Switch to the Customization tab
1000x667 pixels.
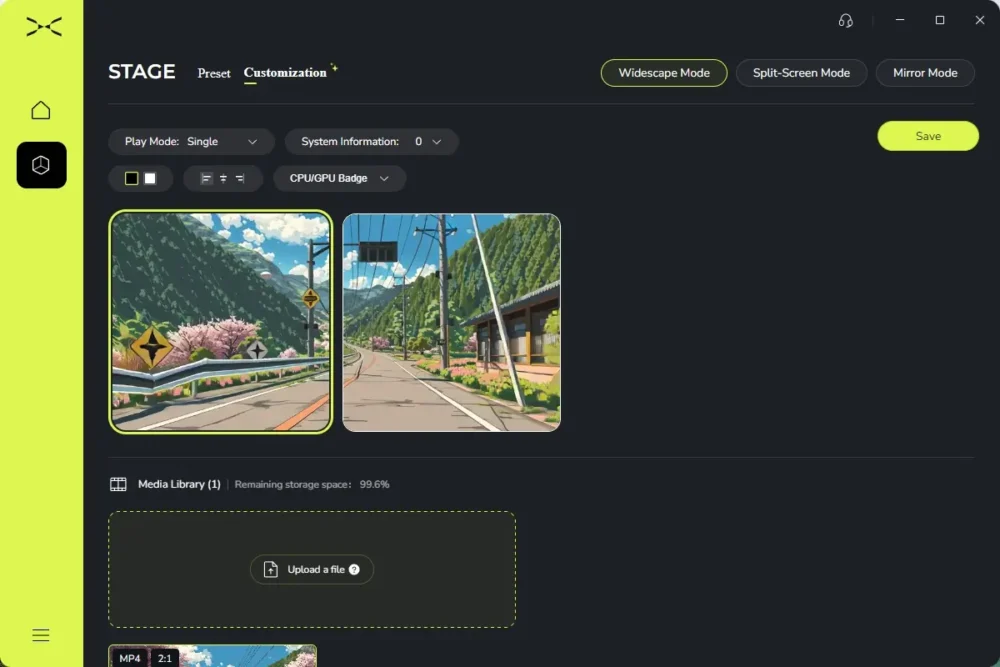pyautogui.click(x=285, y=73)
